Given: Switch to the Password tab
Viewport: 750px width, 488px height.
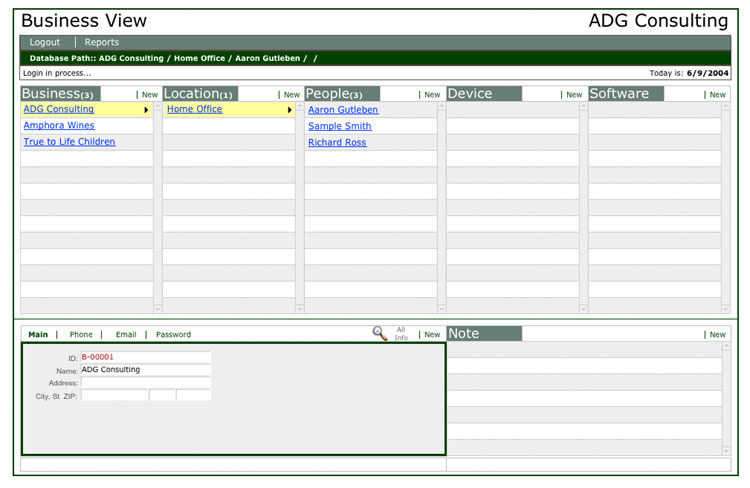Looking at the screenshot, I should pyautogui.click(x=174, y=334).
